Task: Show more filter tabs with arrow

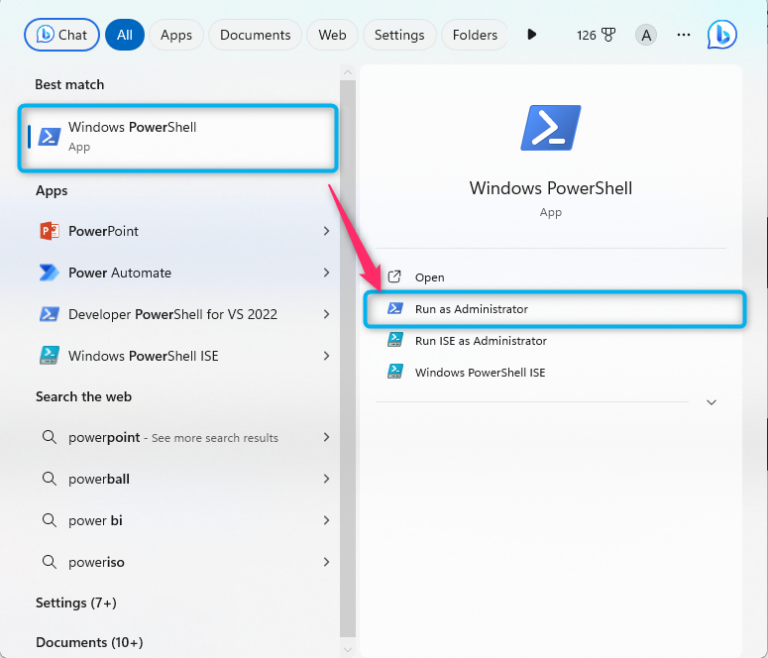Action: pyautogui.click(x=531, y=35)
